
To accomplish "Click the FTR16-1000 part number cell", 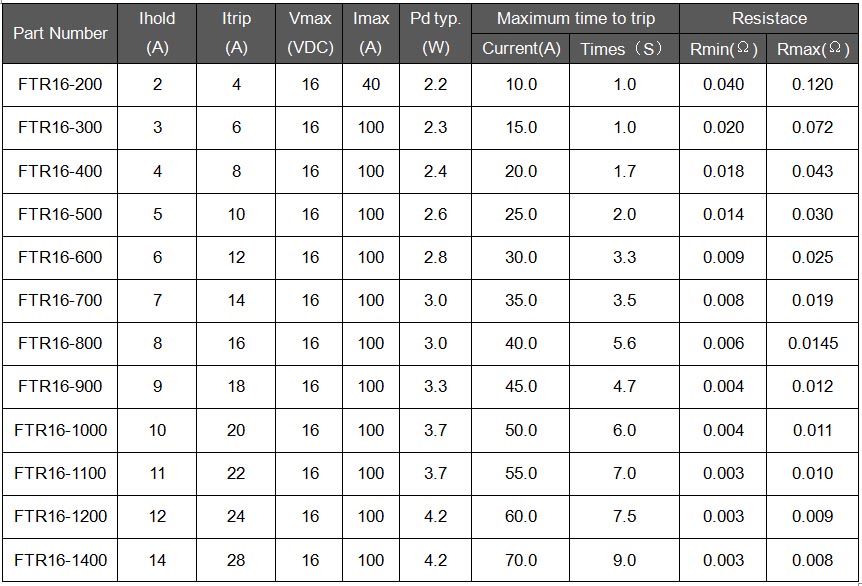I will pyautogui.click(x=60, y=430).
